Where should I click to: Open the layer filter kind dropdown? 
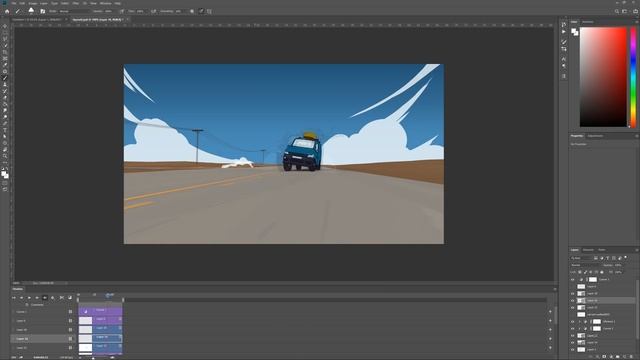pyautogui.click(x=581, y=258)
